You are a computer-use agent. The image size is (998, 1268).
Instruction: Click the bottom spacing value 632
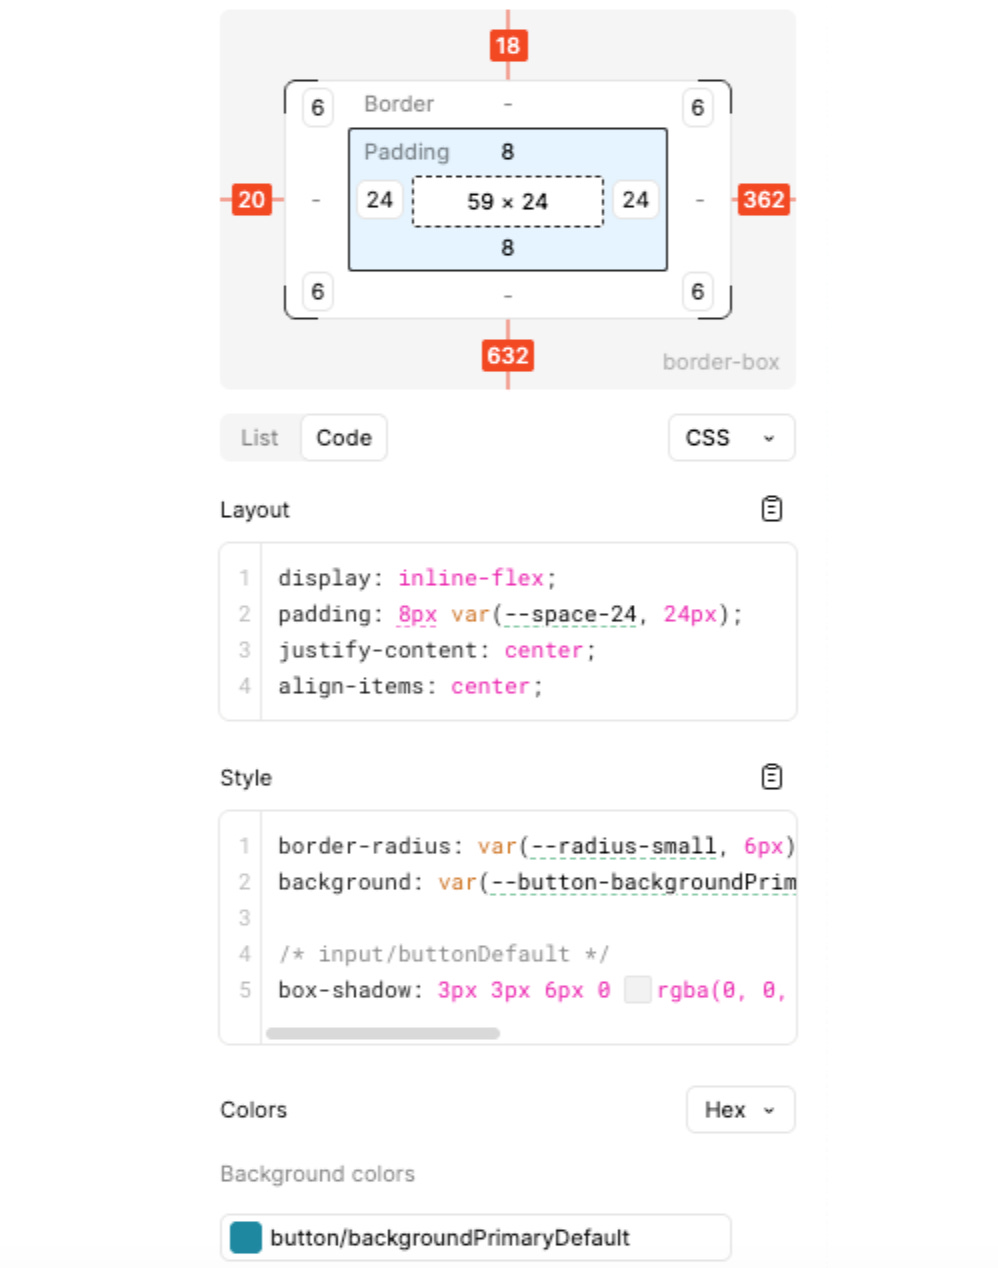point(508,356)
